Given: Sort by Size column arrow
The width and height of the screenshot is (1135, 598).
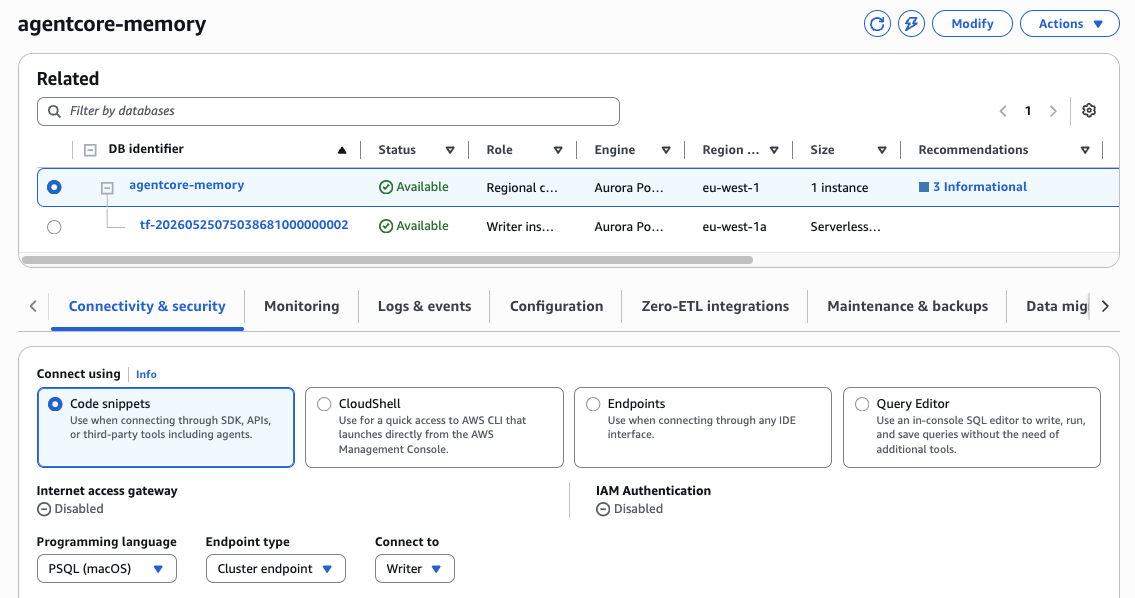Looking at the screenshot, I should [882, 150].
